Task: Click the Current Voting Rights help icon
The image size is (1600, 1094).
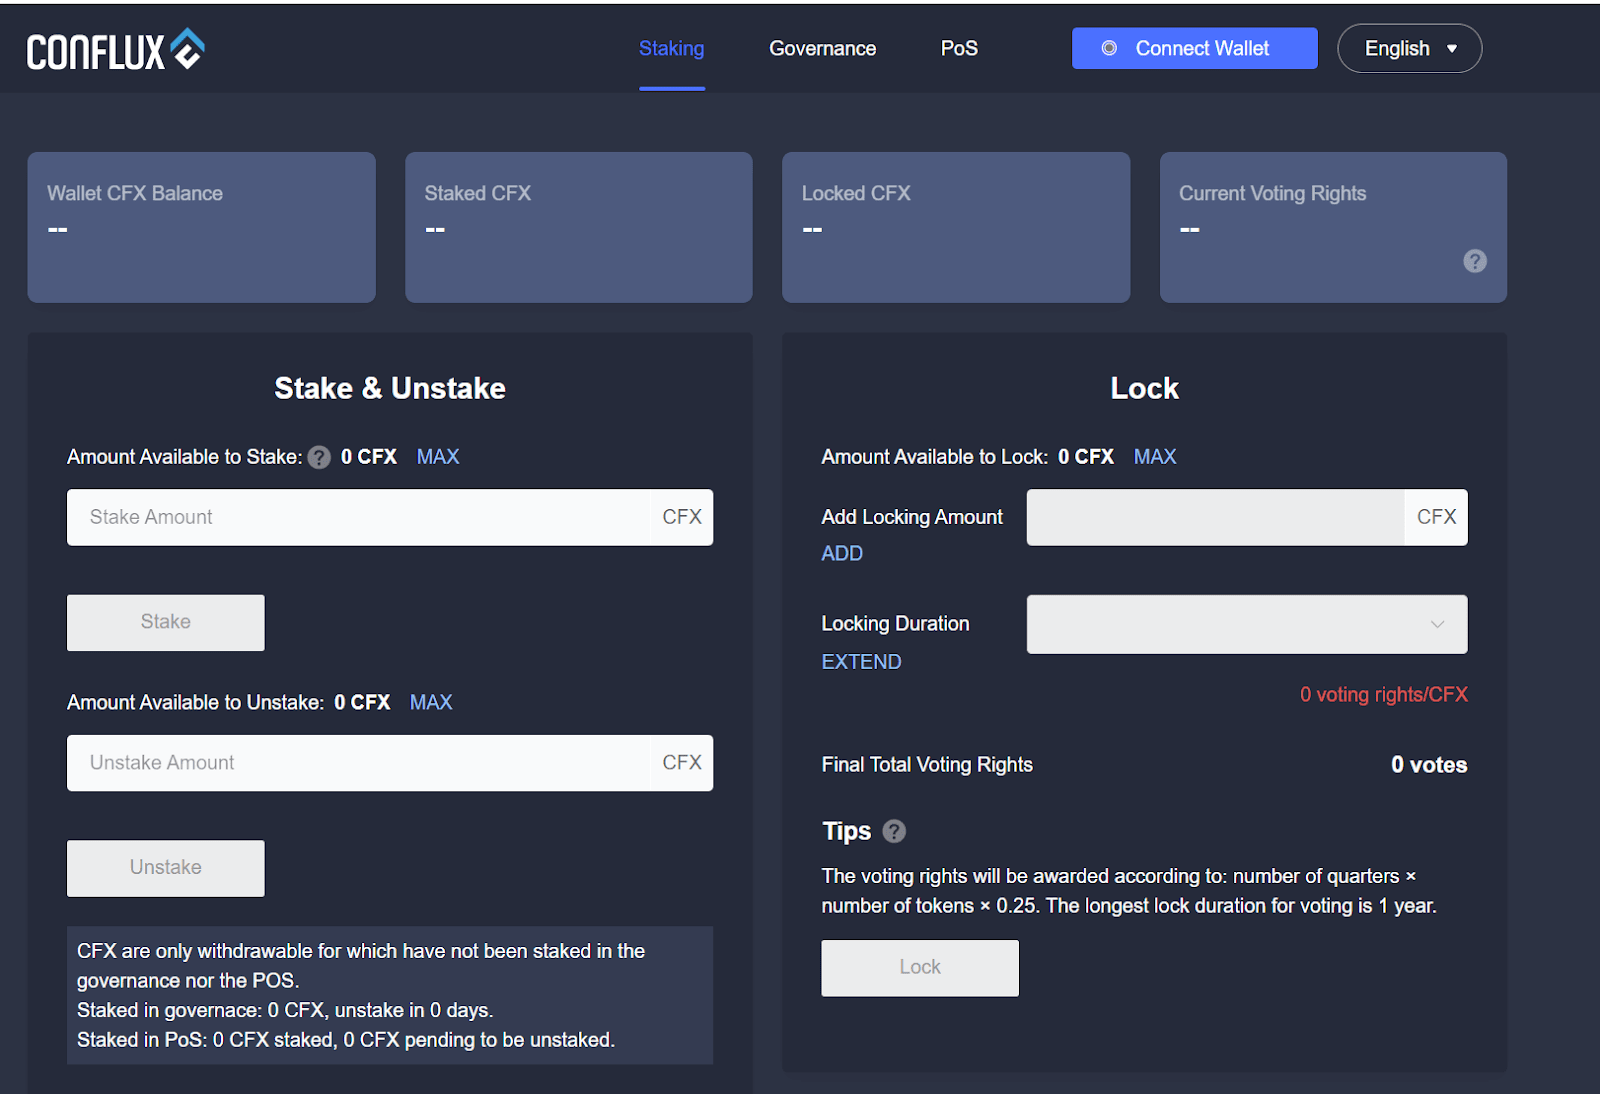Action: [x=1475, y=261]
